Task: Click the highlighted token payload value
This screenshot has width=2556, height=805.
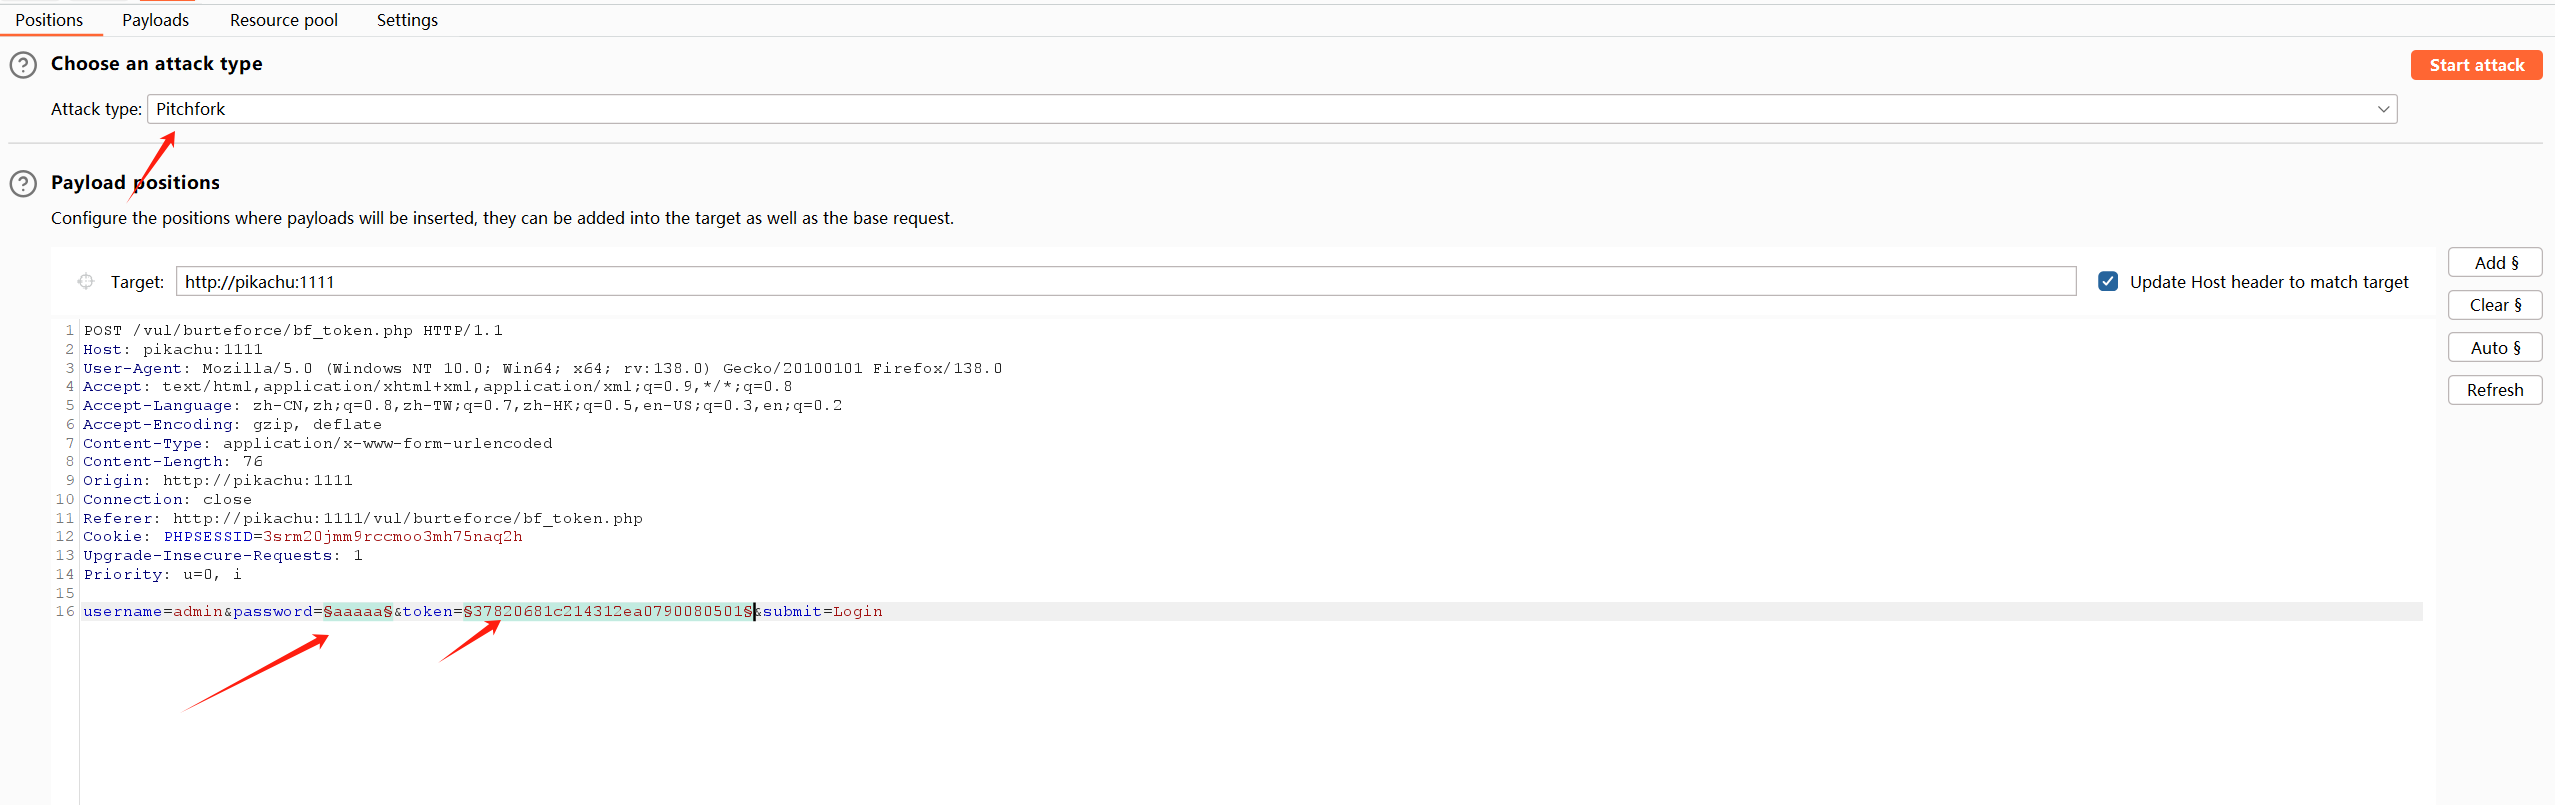Action: 608,611
